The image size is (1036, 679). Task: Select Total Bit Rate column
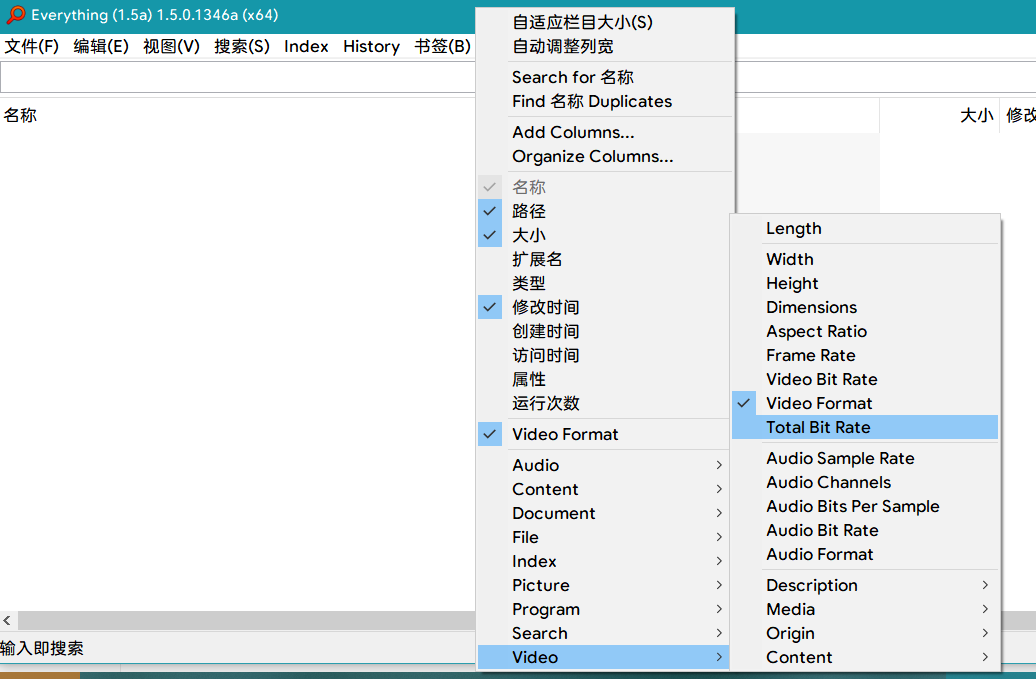[x=818, y=427]
